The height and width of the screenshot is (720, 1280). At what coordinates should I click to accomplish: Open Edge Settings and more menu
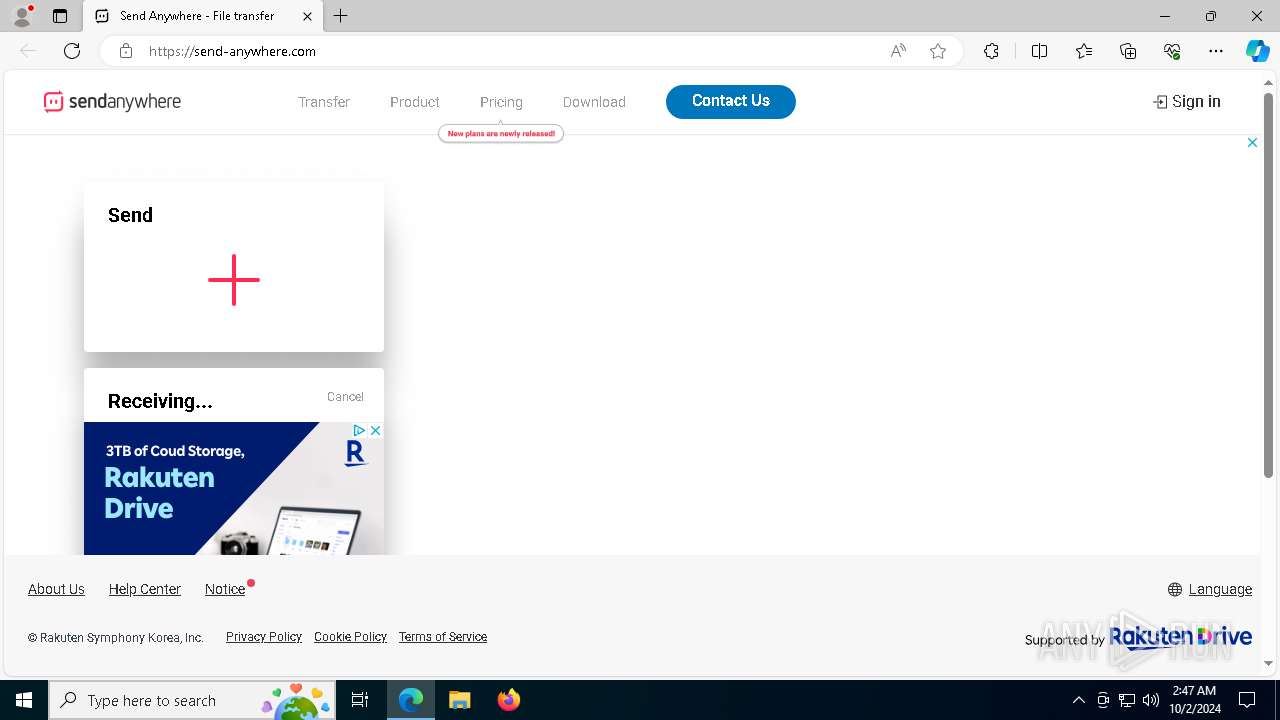click(x=1216, y=51)
